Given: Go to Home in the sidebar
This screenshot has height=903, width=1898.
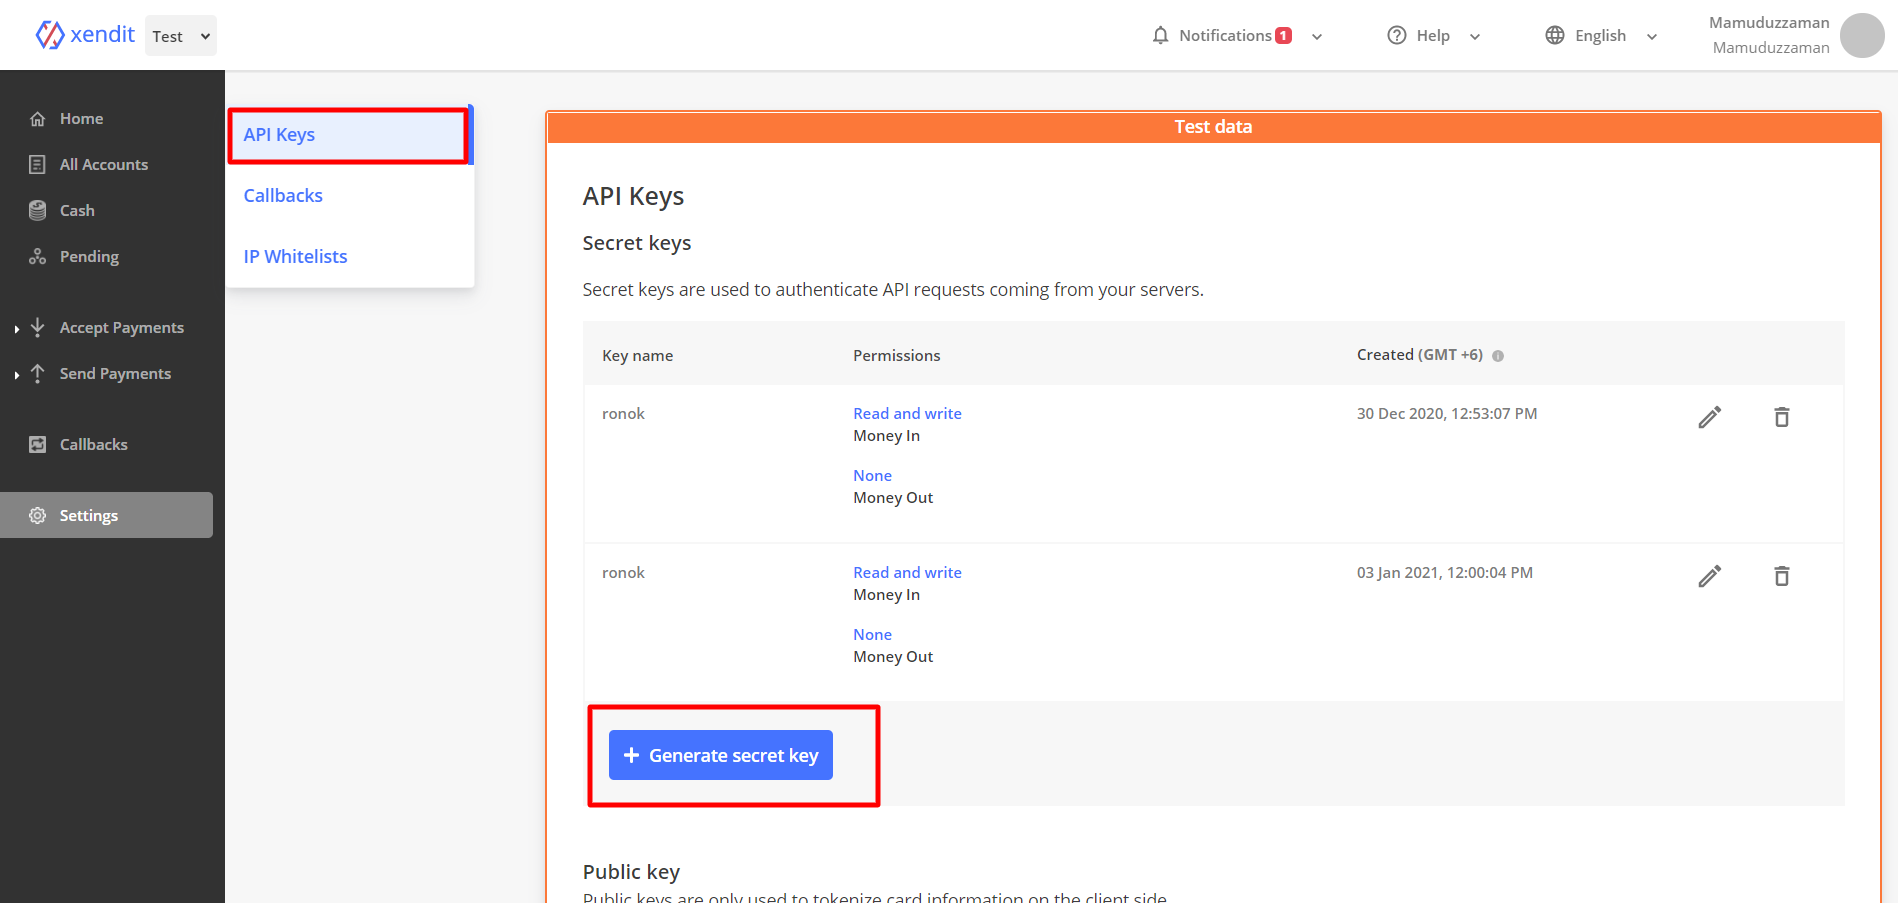Looking at the screenshot, I should tap(81, 119).
